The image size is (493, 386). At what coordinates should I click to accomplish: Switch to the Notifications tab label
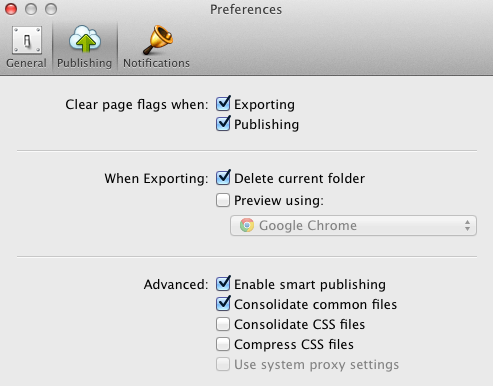click(156, 63)
